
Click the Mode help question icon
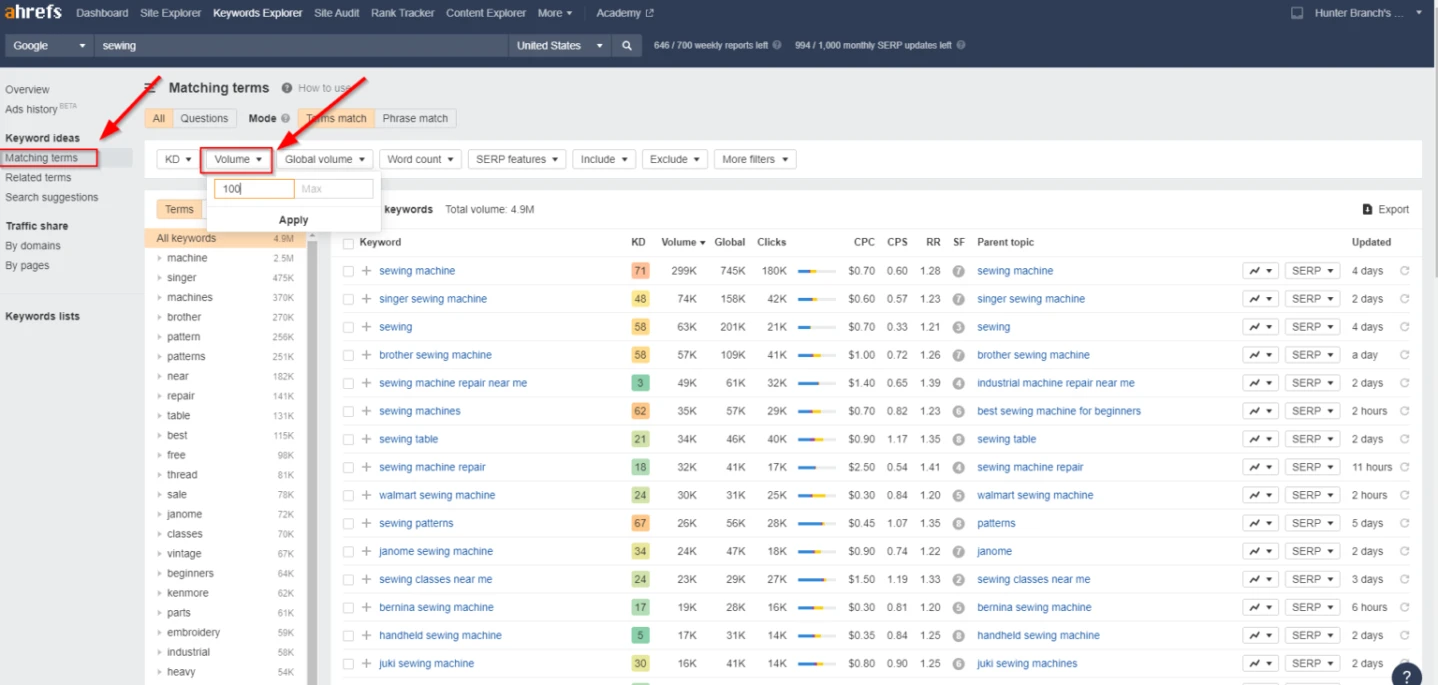tap(285, 118)
